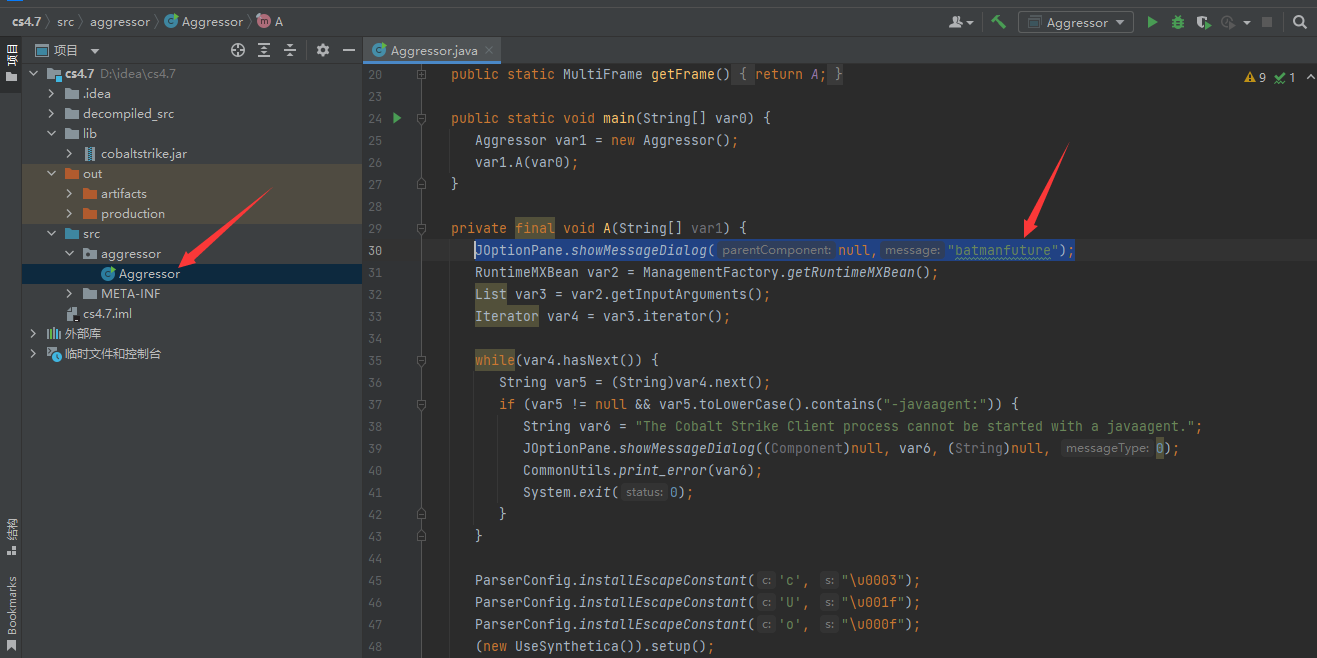Click the cs4.7 breadcrumb in the navigation bar
Screen dimensions: 1317x658
pyautogui.click(x=26, y=21)
